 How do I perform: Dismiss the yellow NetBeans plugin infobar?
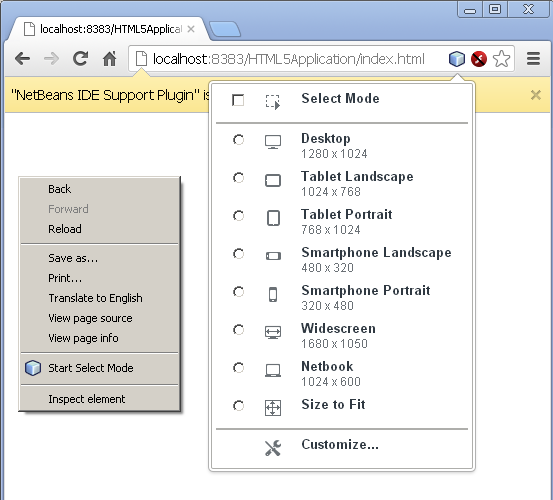535,95
